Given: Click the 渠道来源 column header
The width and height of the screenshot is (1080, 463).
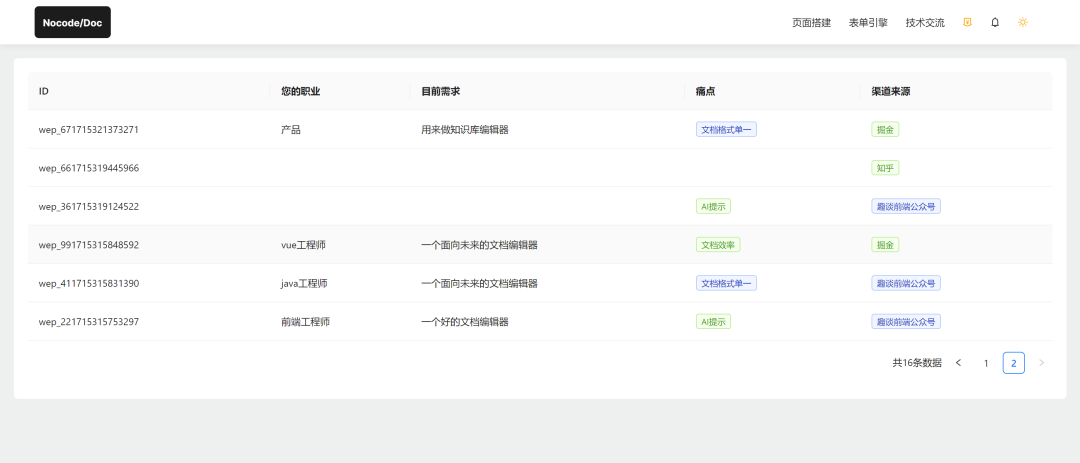Looking at the screenshot, I should (x=890, y=91).
